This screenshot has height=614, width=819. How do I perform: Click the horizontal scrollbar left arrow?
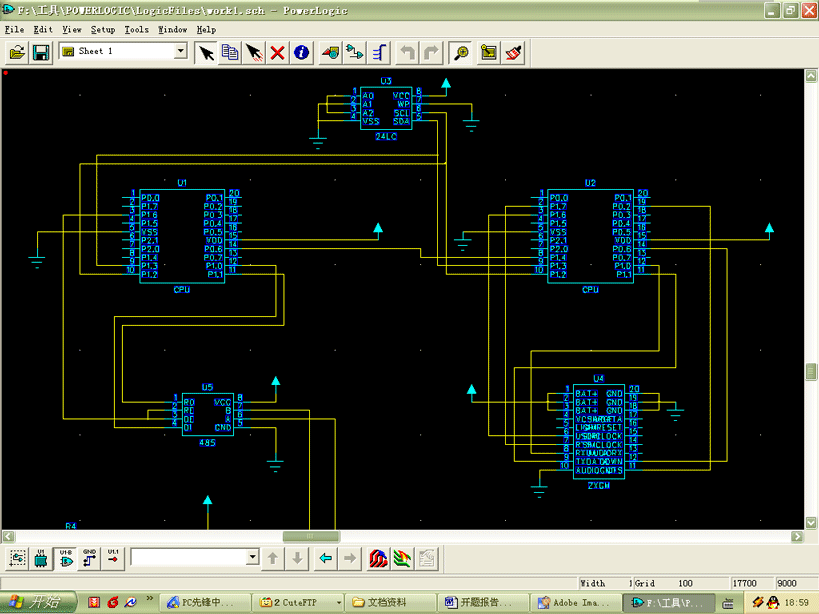[x=8, y=536]
